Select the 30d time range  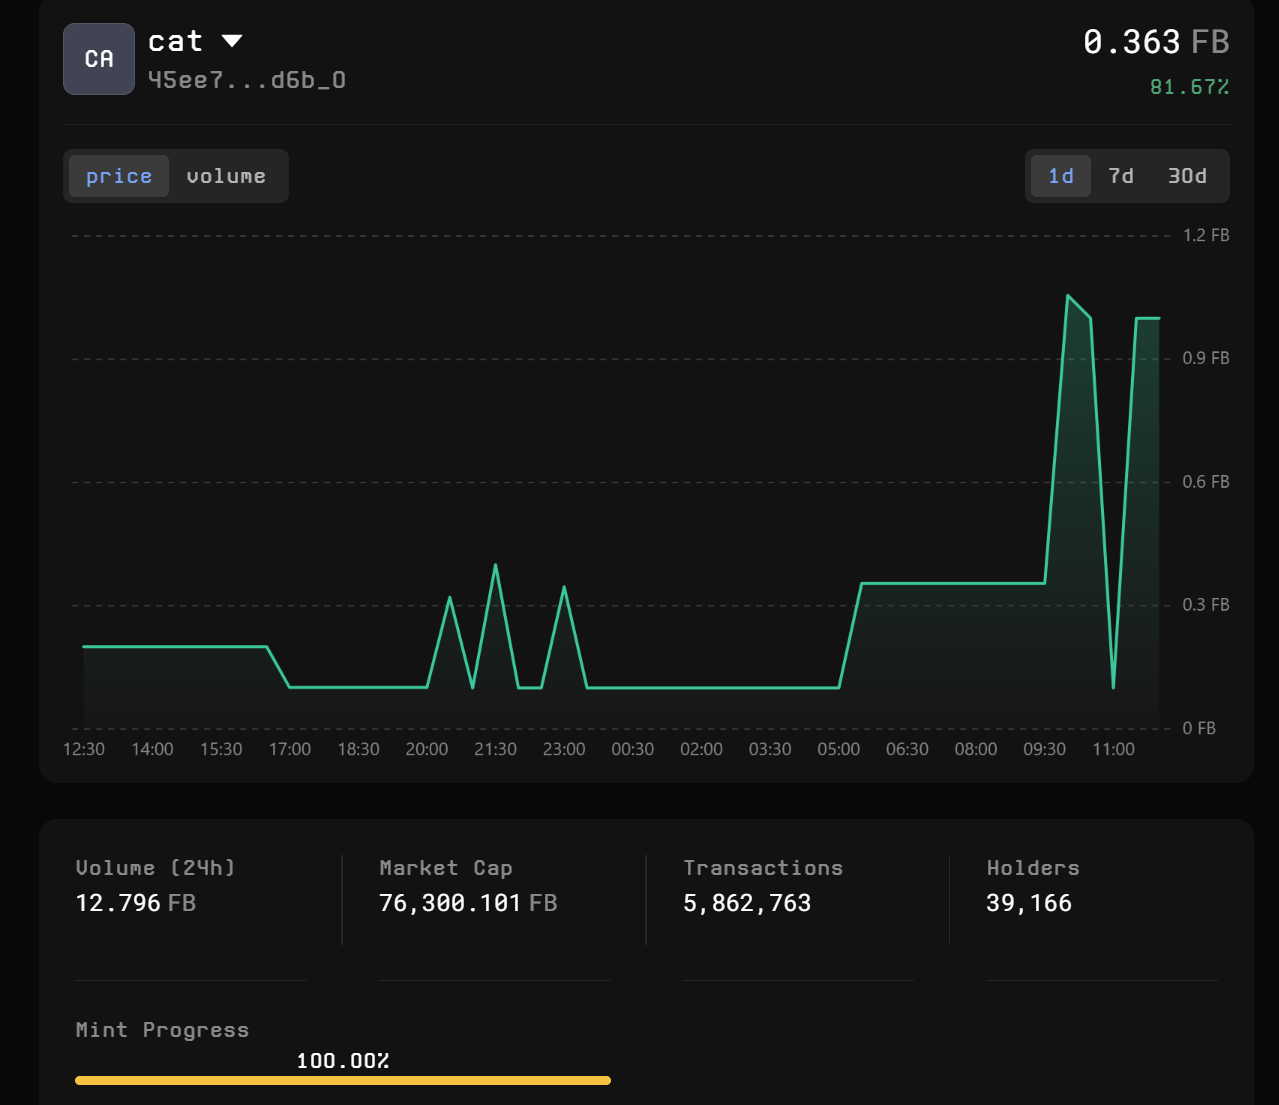point(1187,176)
